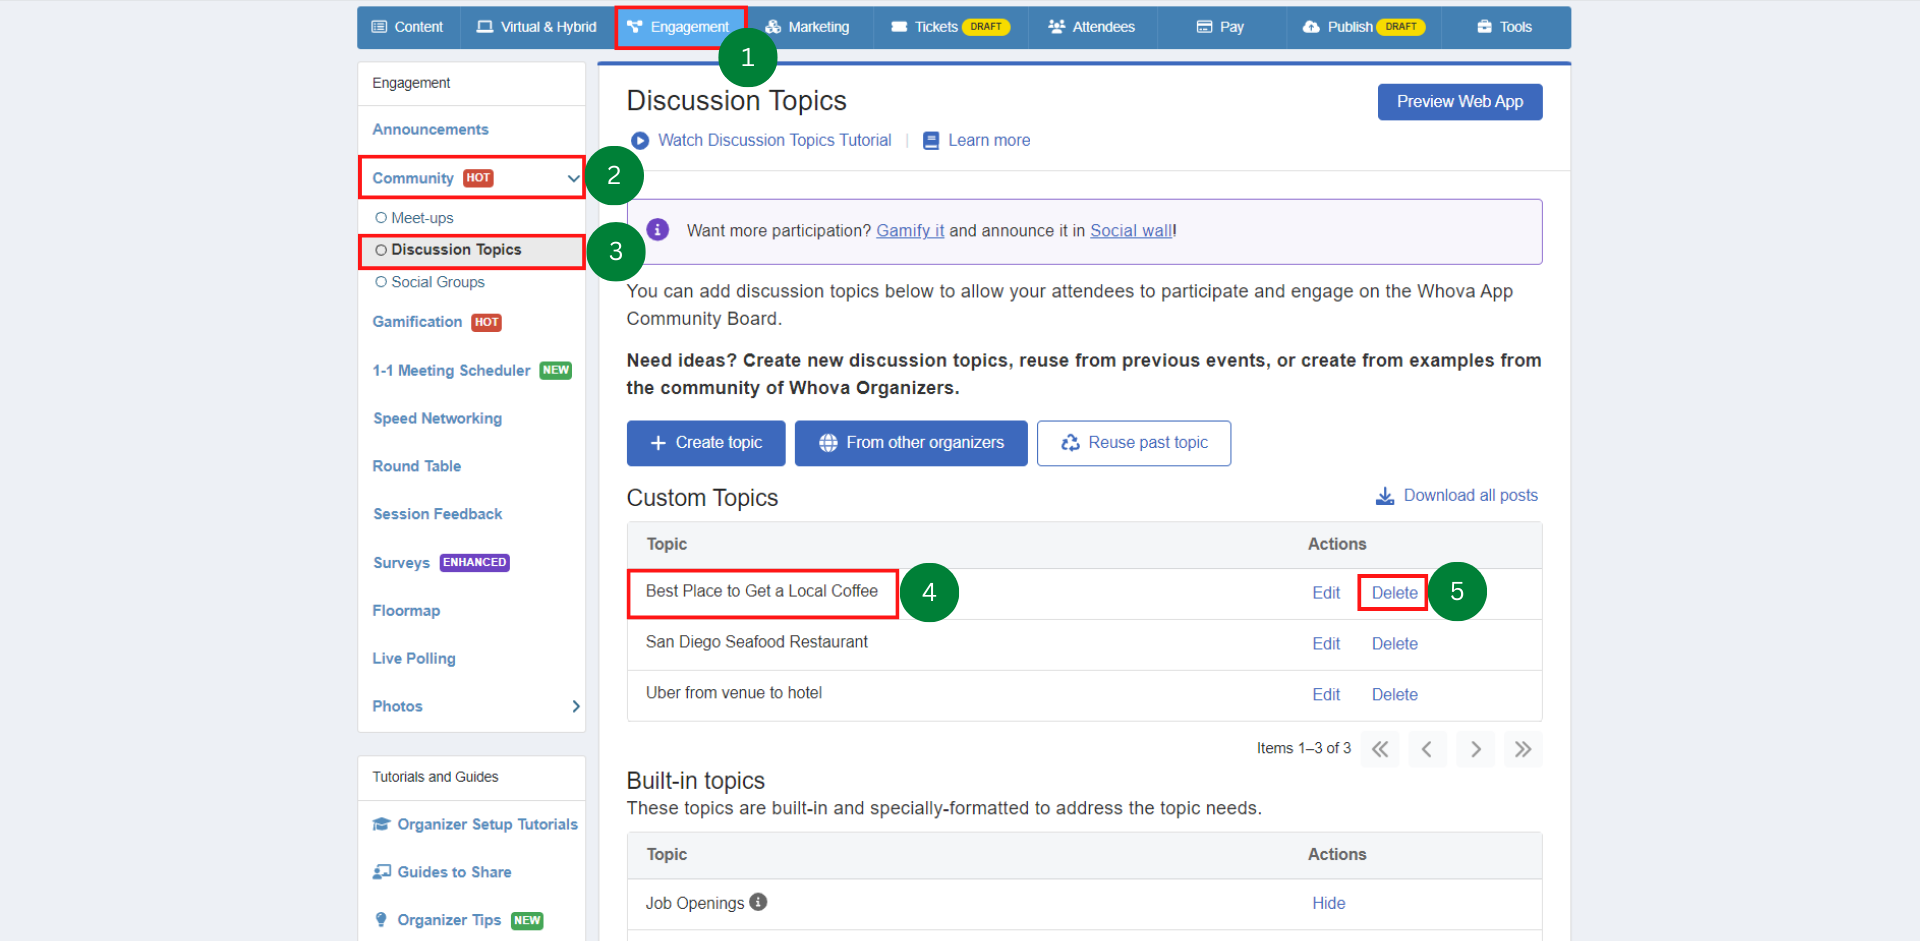1920x941 pixels.
Task: Go to last page of custom topics
Action: click(x=1523, y=749)
